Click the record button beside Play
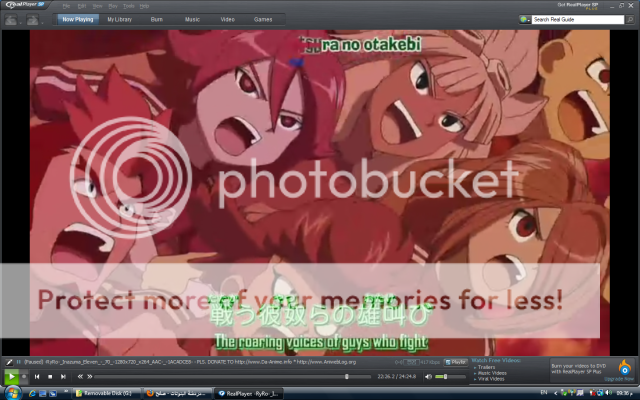The image size is (640, 400). pos(24,377)
